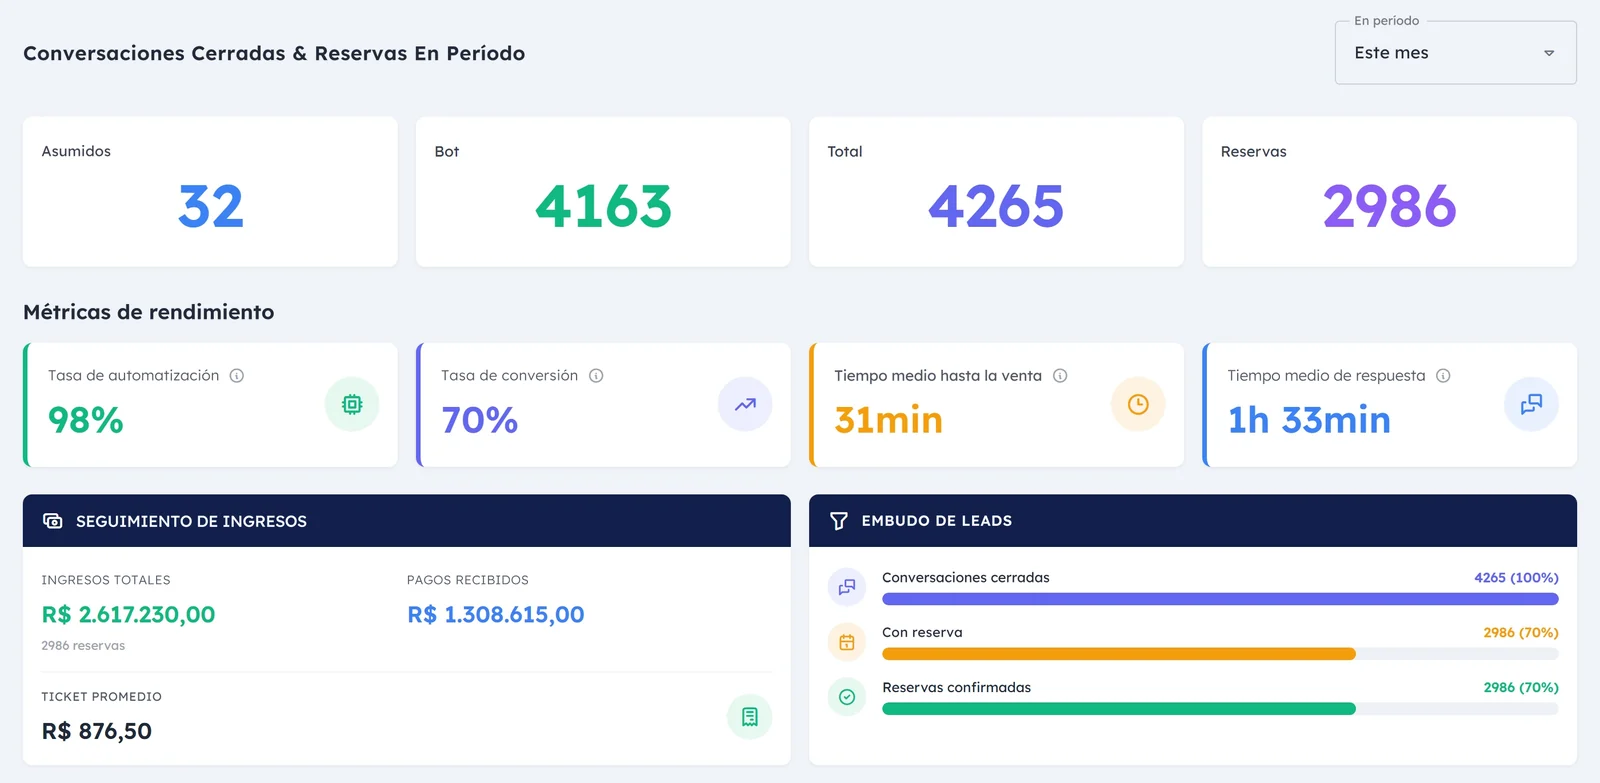Image resolution: width=1600 pixels, height=783 pixels.
Task: Click the SEGUIMIENTO DE INGRESOS panel title
Action: 191,521
